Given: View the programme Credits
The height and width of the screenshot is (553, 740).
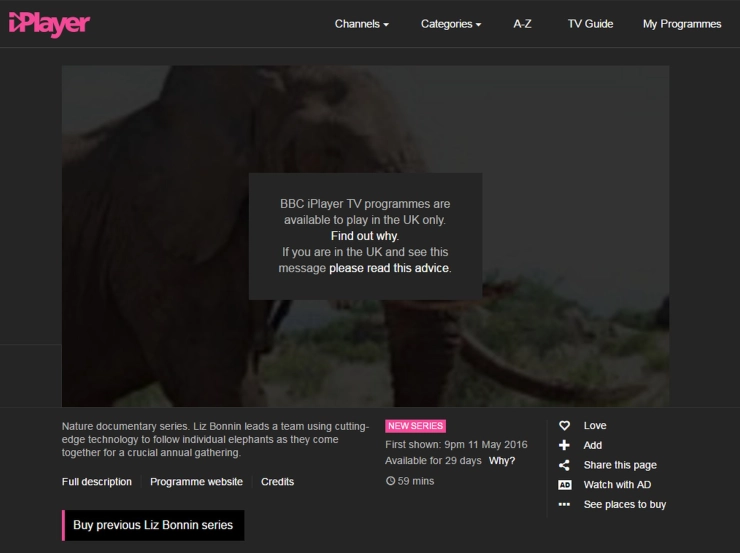Looking at the screenshot, I should click(277, 482).
